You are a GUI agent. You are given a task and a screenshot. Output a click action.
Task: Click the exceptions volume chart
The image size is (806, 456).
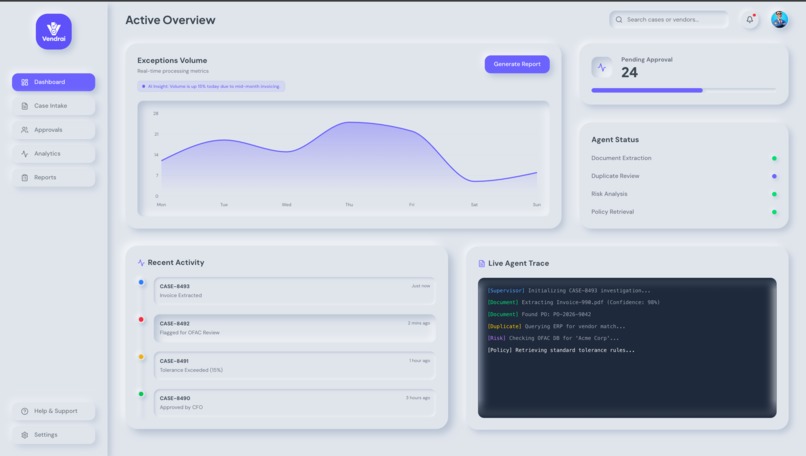tap(343, 158)
